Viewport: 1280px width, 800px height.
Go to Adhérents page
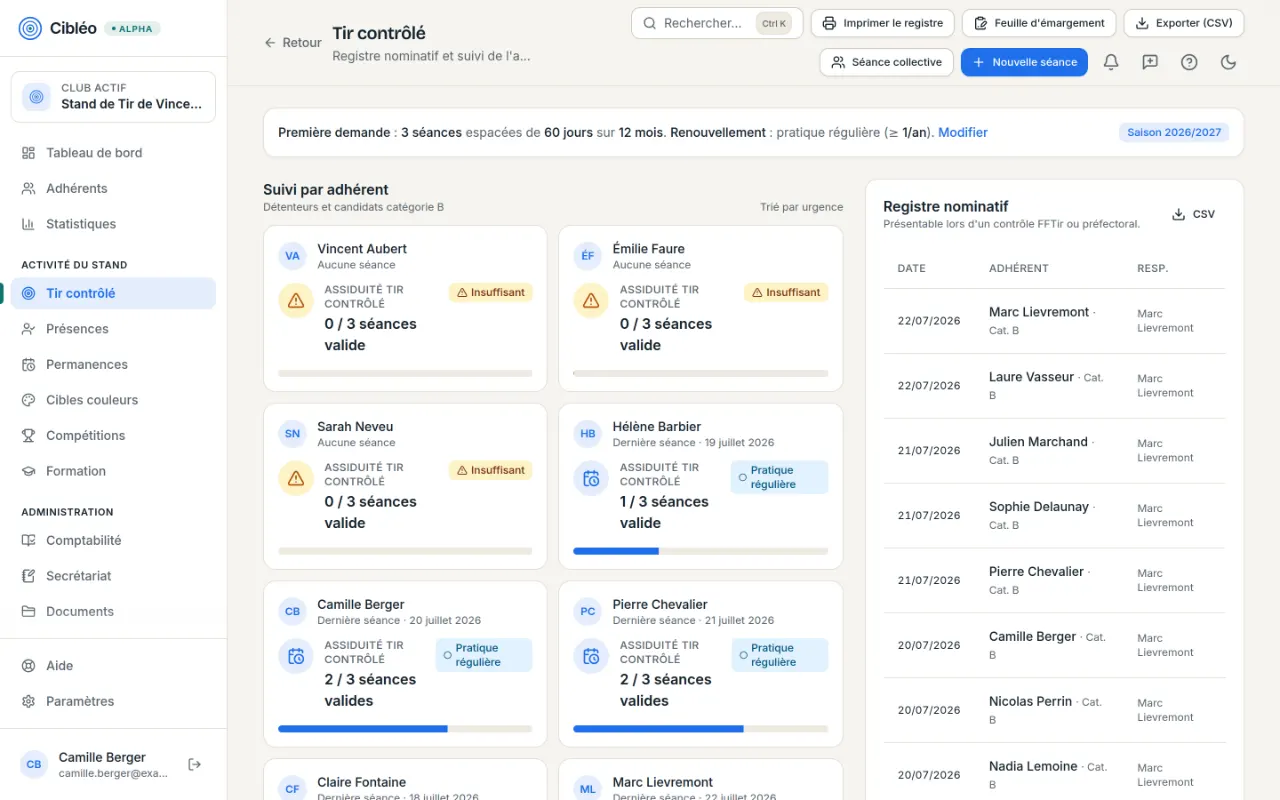click(x=113, y=188)
